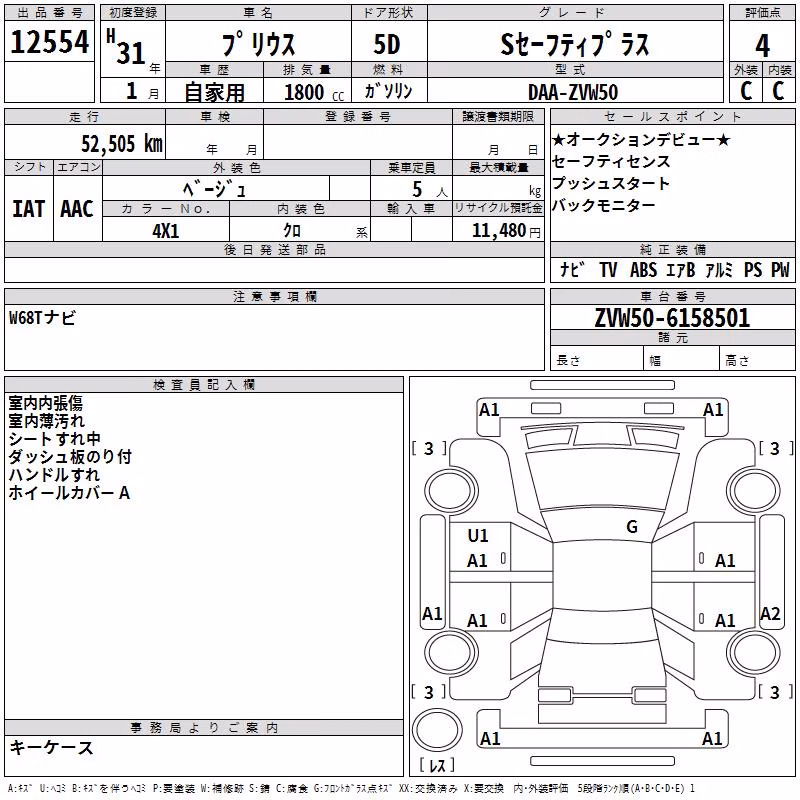
Task: Click セーフティセンス sales point line
Action: [611, 161]
